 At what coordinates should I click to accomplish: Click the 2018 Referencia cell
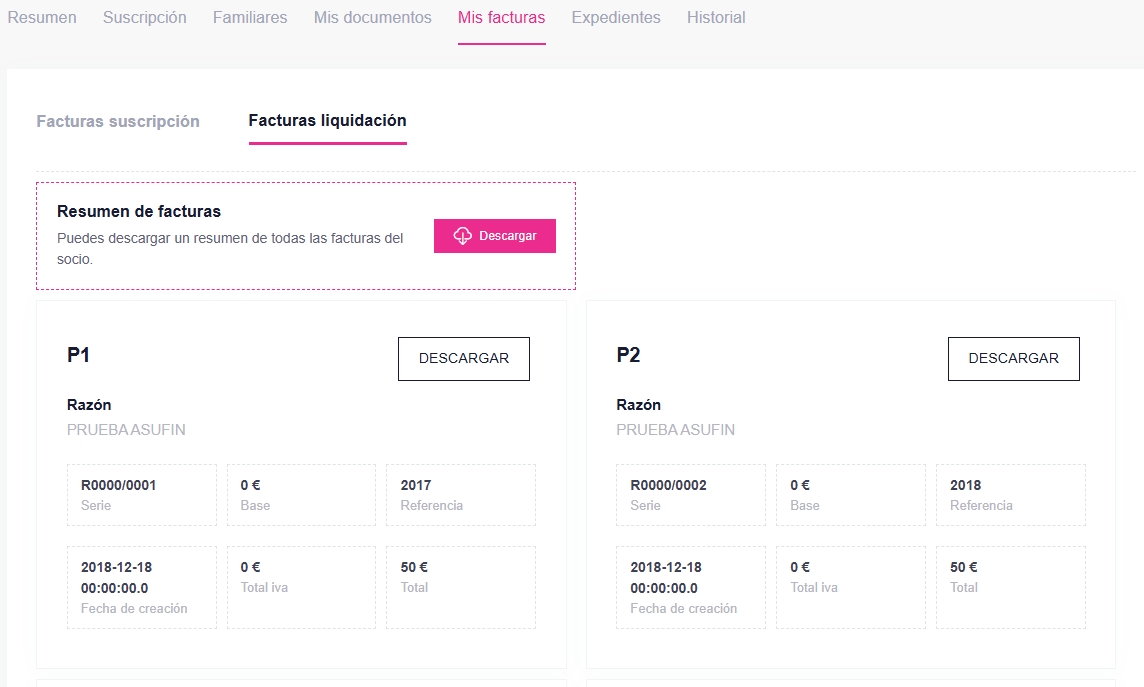click(x=1010, y=495)
